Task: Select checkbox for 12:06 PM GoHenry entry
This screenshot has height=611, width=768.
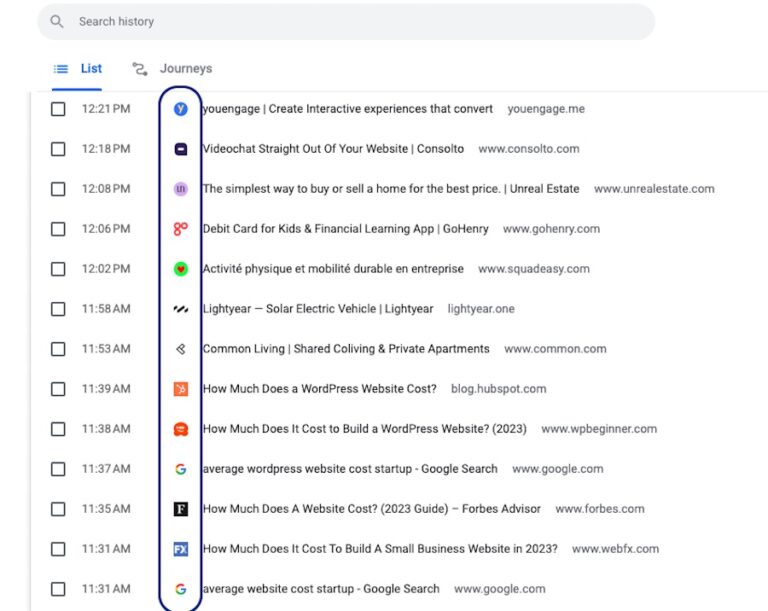Action: [x=58, y=229]
